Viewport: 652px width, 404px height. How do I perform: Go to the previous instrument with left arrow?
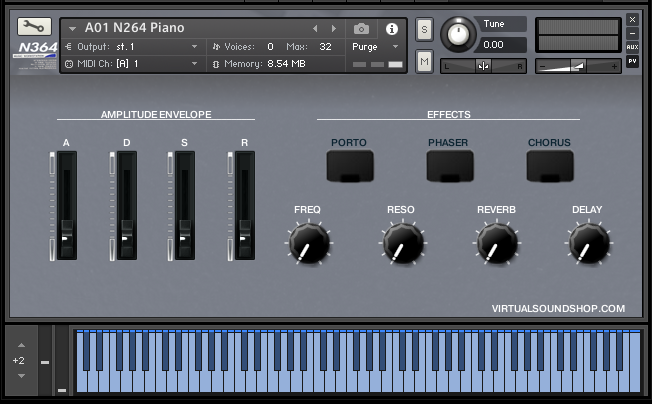tap(316, 29)
